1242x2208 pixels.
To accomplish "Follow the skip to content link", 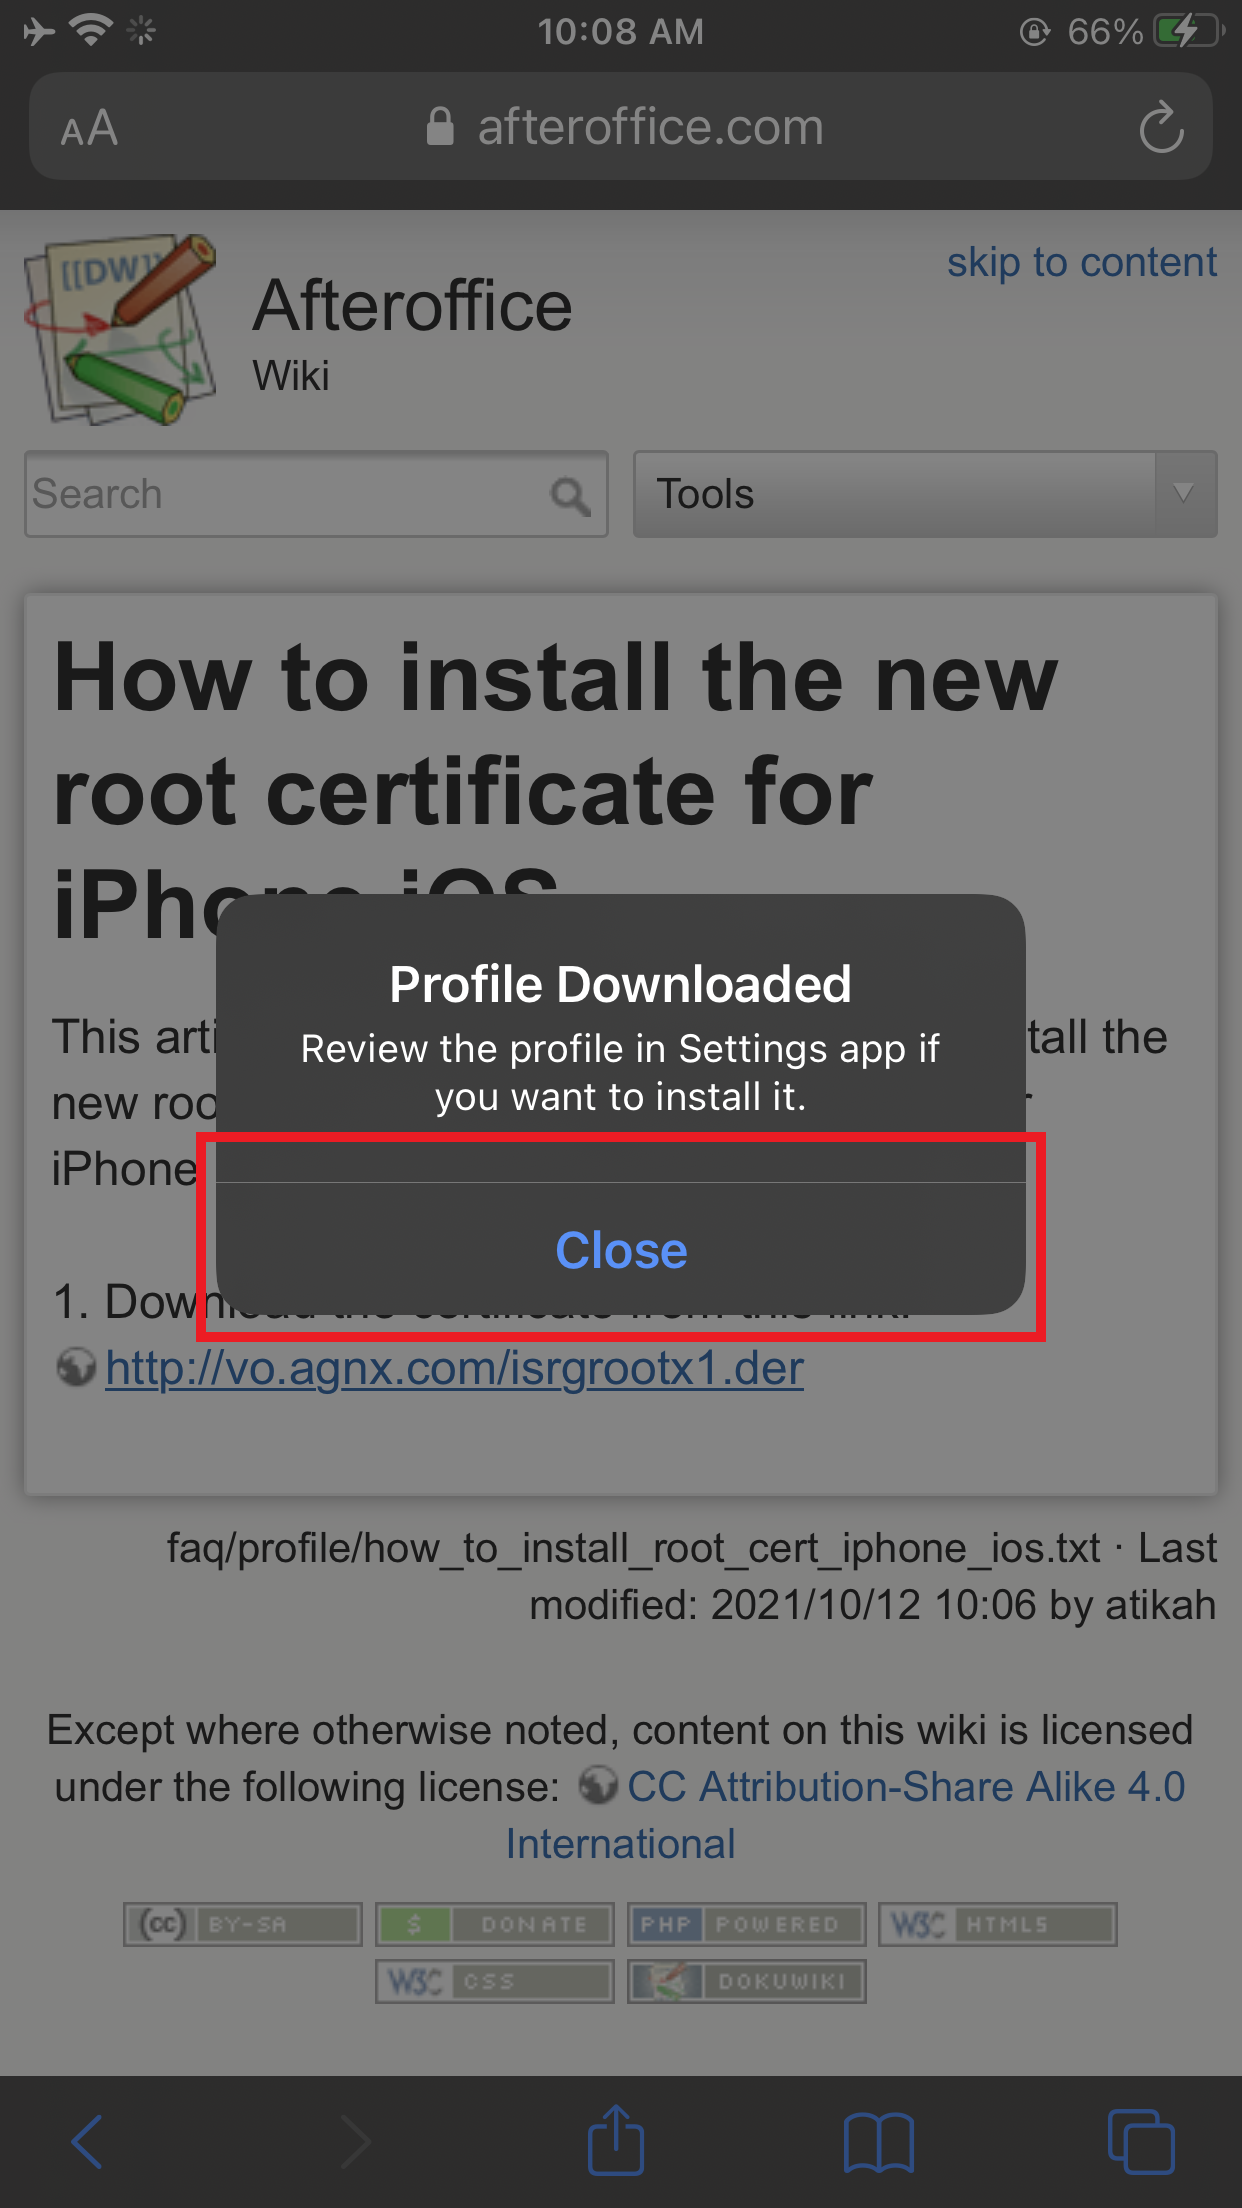I will pyautogui.click(x=1082, y=262).
